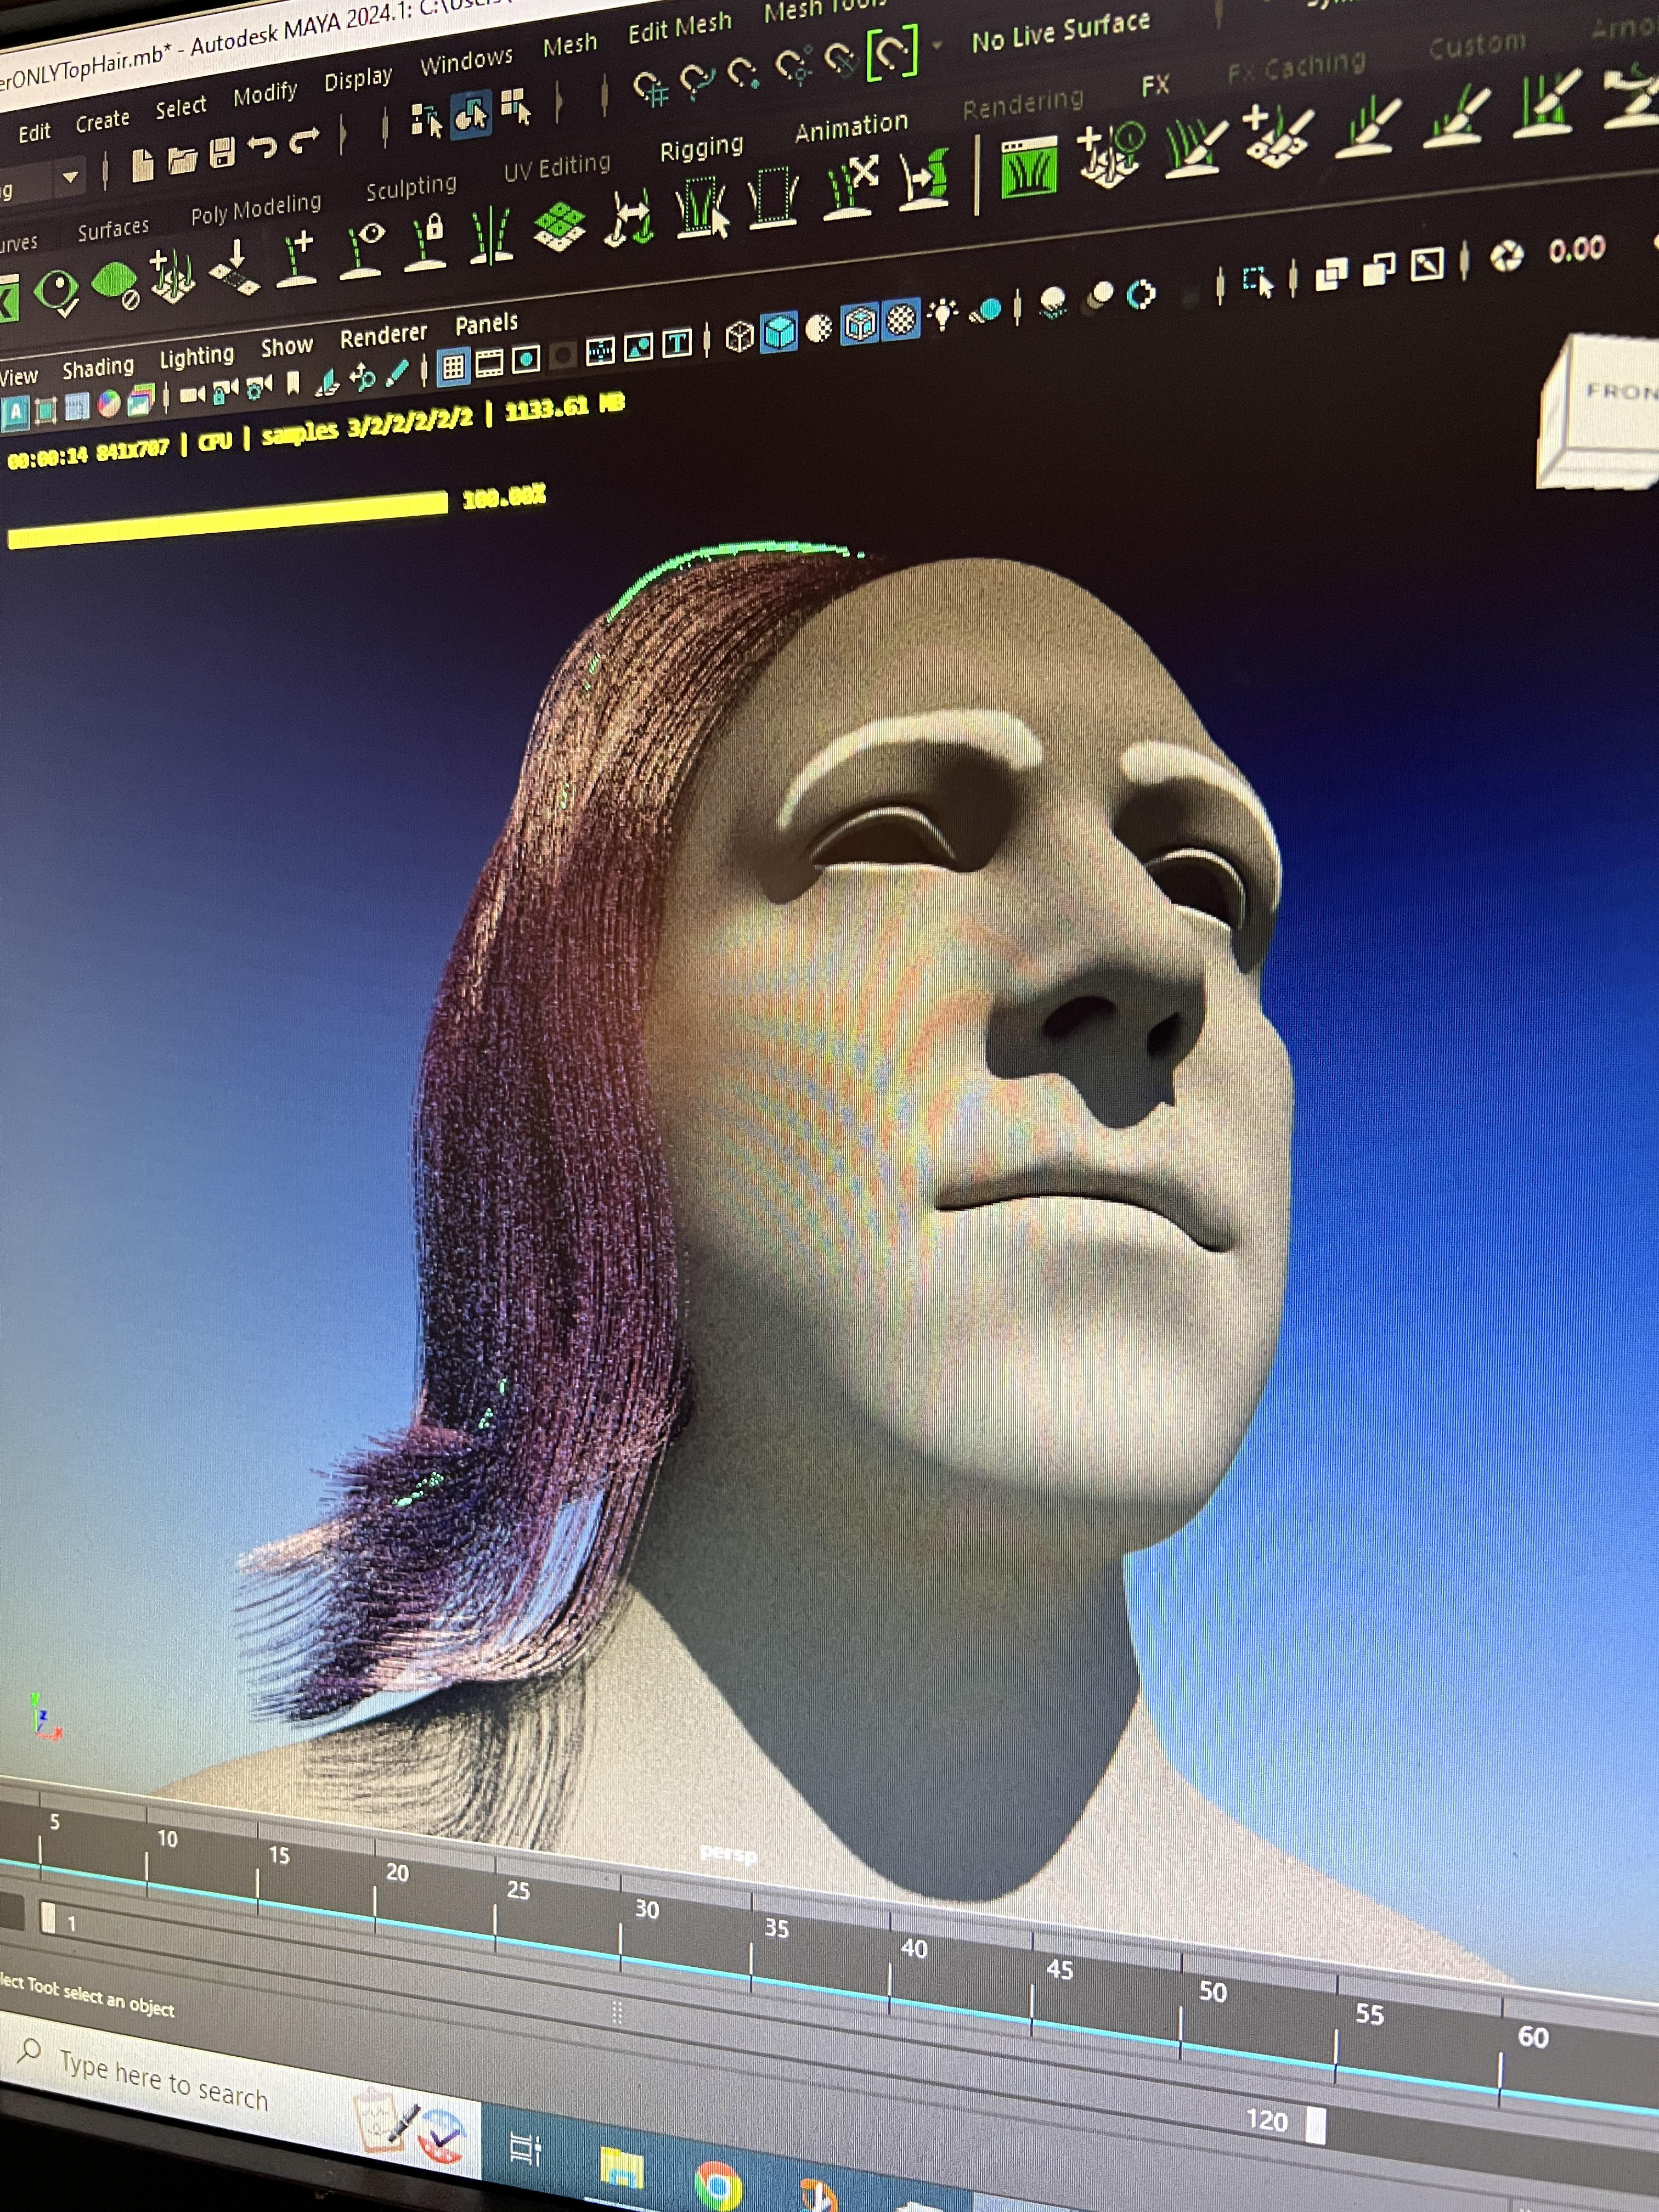Click the Save scene floppy icon

point(222,154)
